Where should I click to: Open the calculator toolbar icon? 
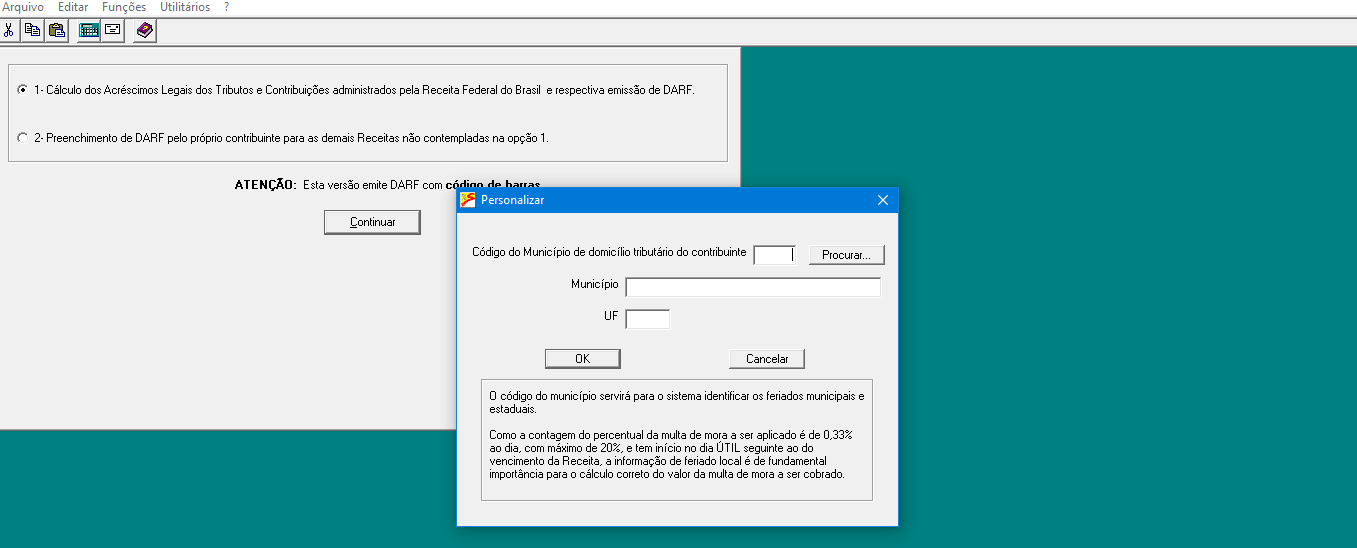[89, 30]
